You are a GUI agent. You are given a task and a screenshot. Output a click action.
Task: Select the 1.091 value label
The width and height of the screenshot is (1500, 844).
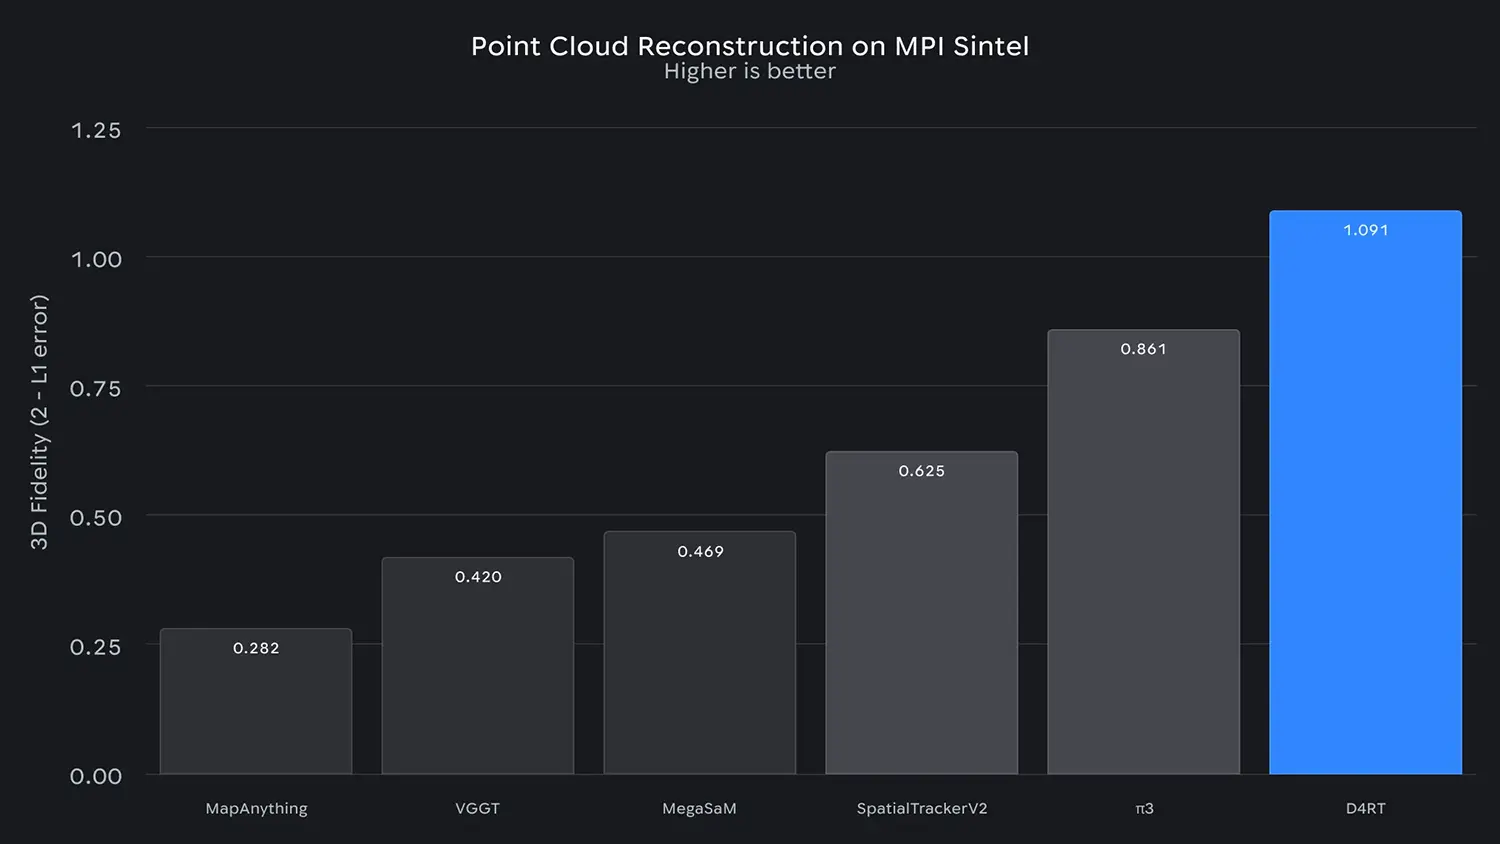tap(1365, 230)
